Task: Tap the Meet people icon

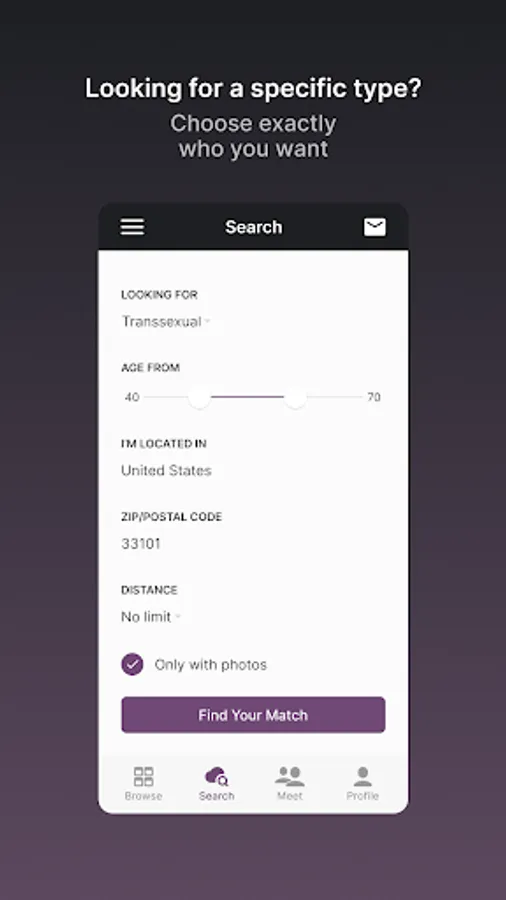Action: coord(290,777)
